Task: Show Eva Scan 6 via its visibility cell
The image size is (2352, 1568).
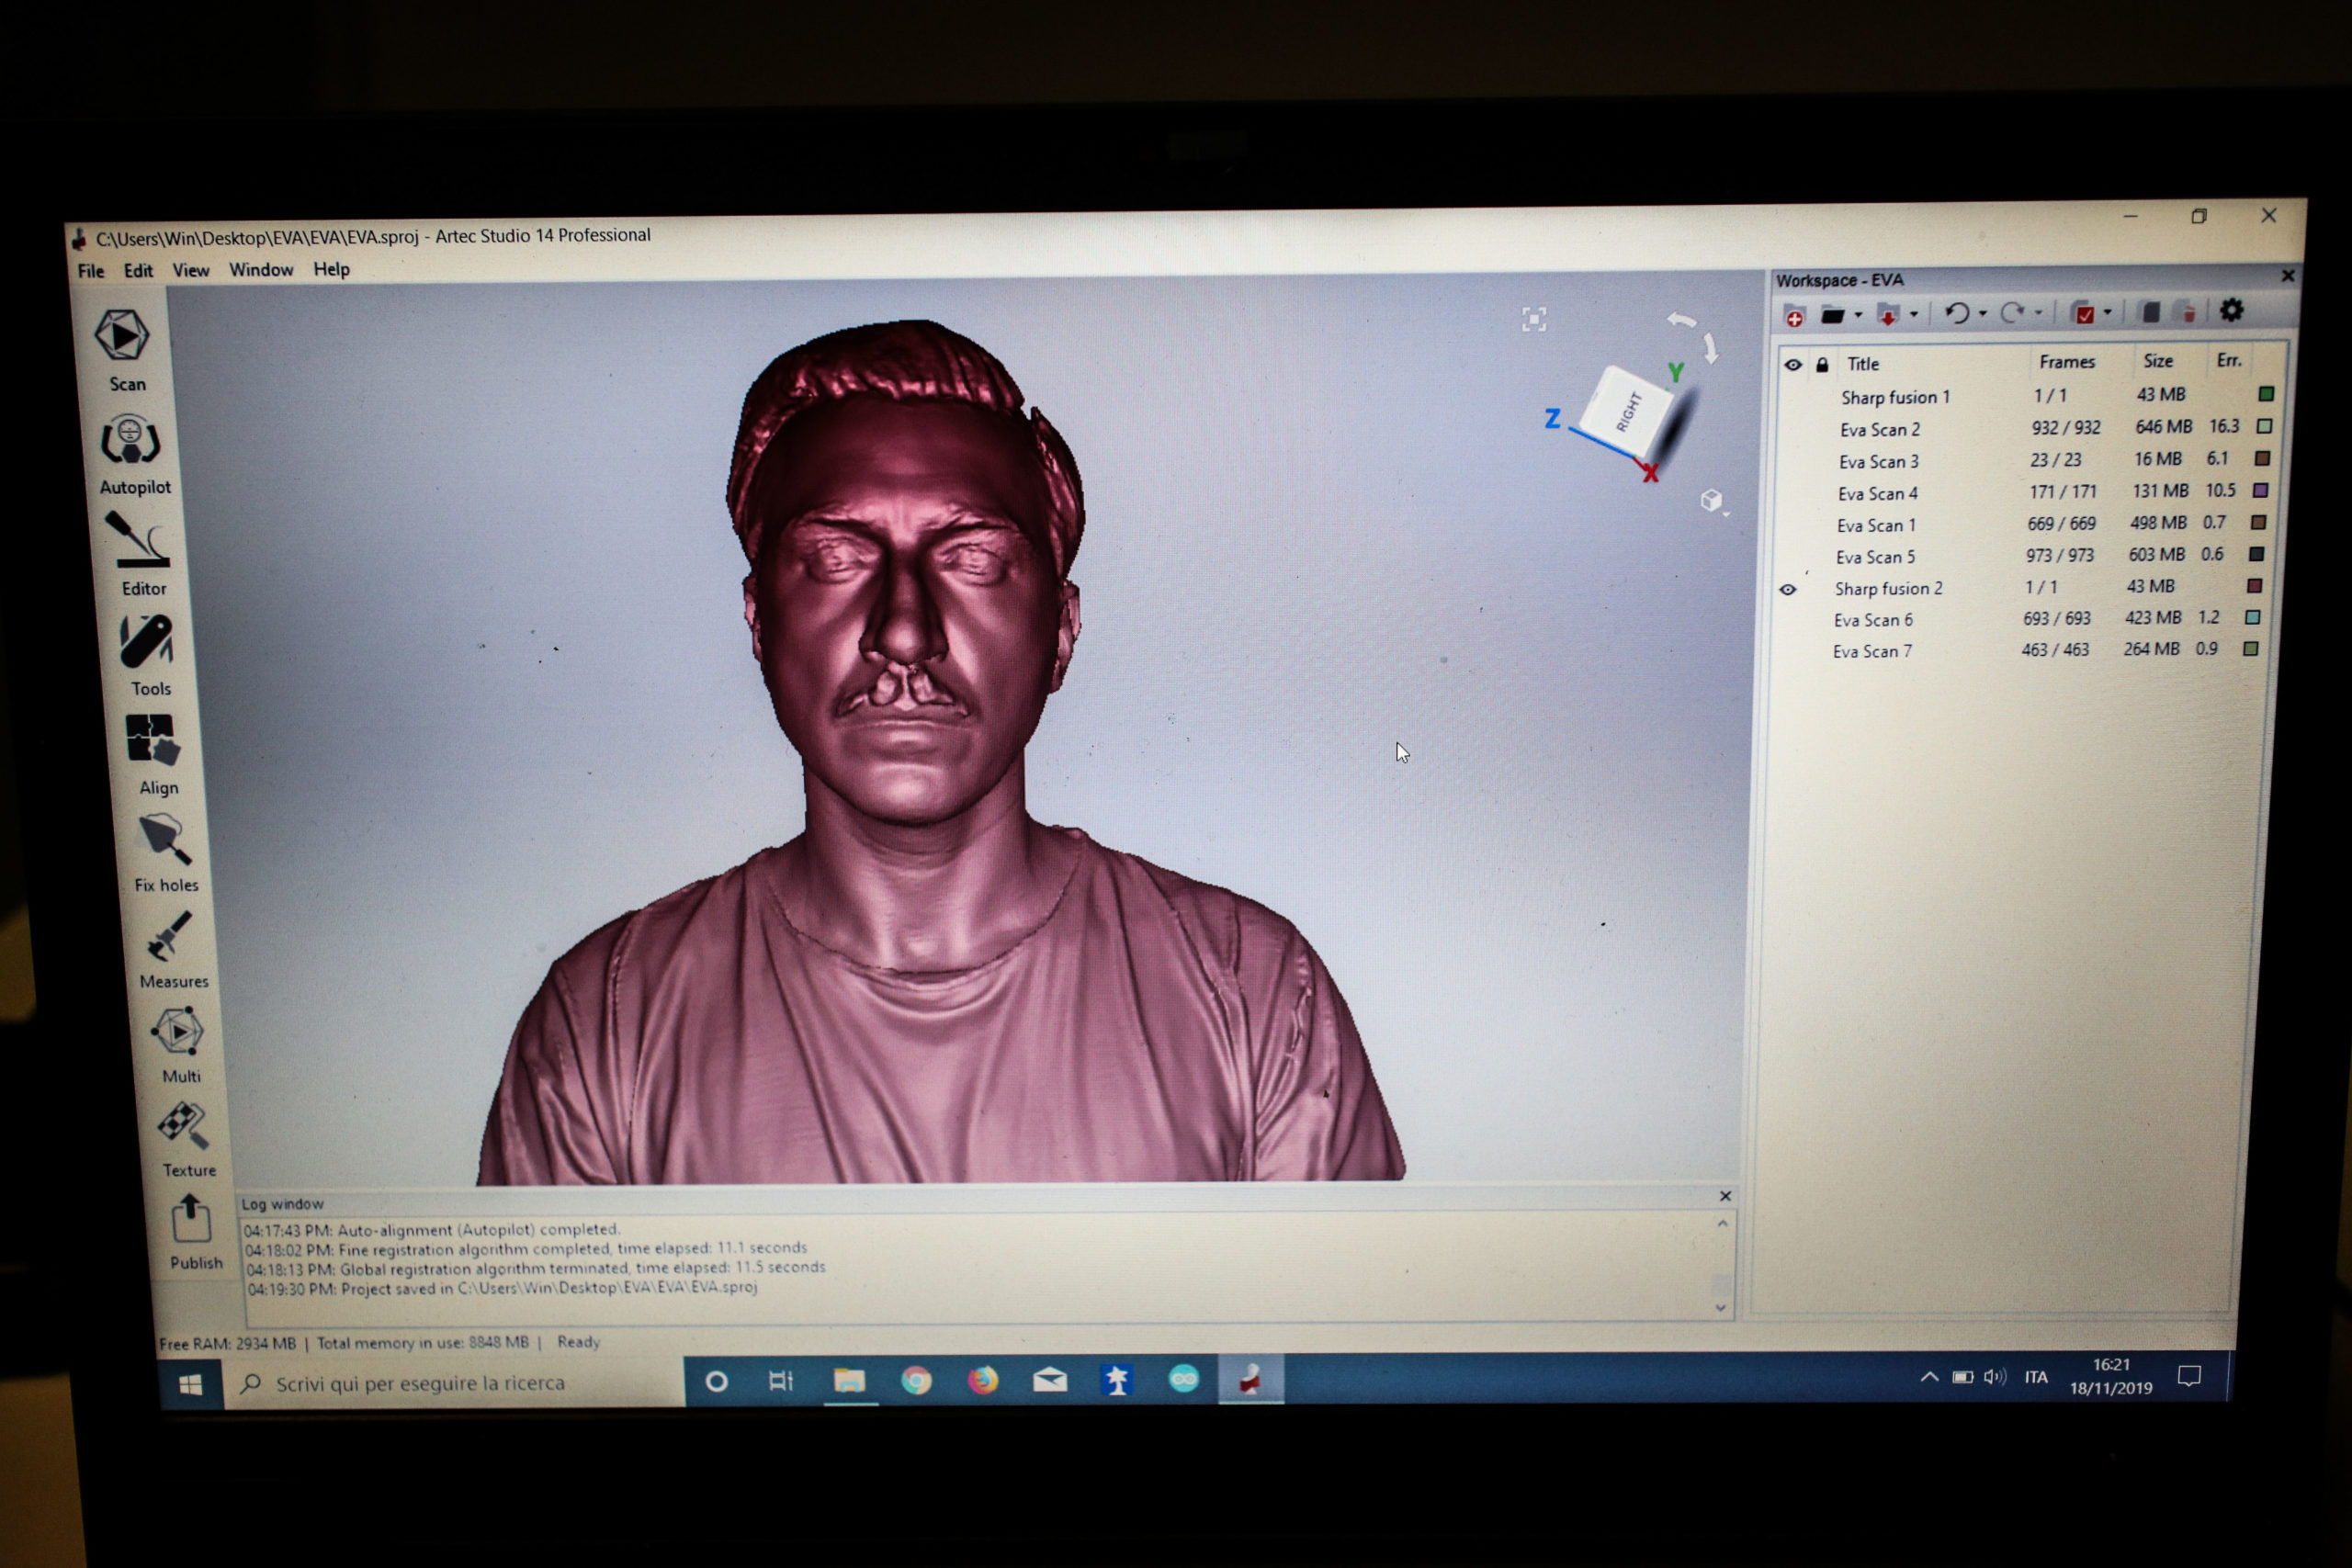Action: point(1787,621)
